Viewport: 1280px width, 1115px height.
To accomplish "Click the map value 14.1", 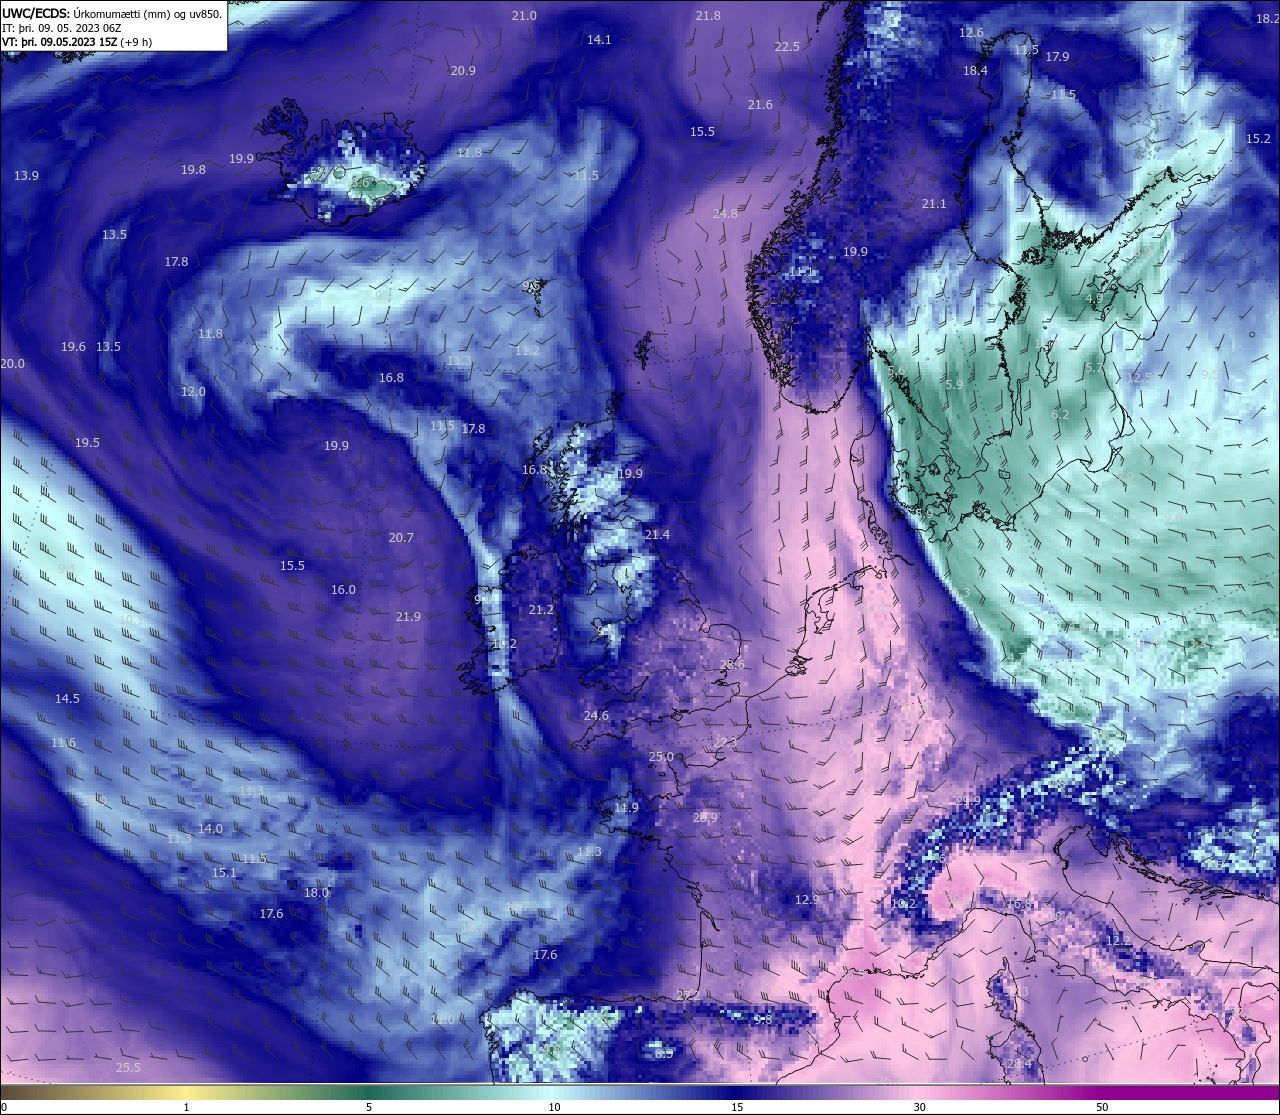I will 599,40.
